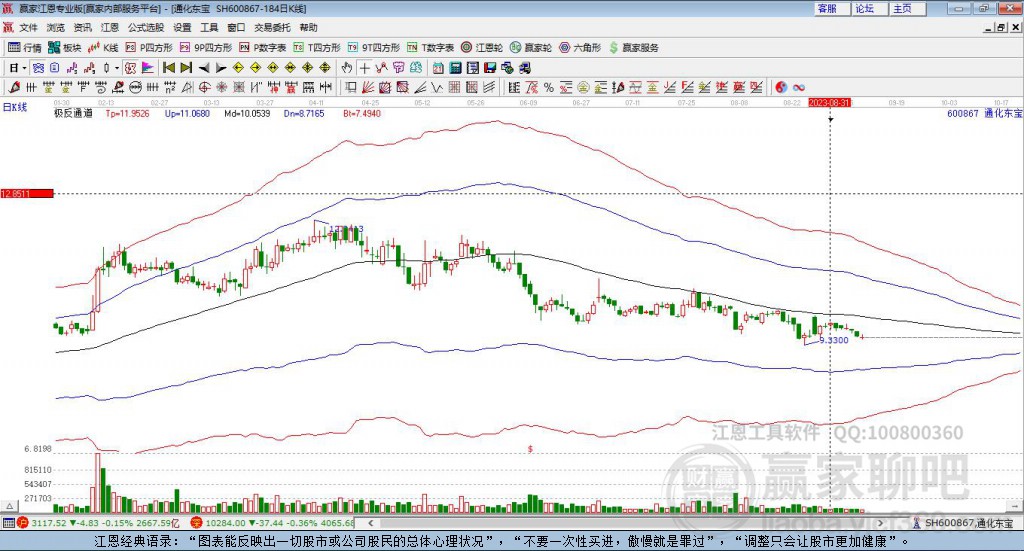Open the 9P四方形 tool
This screenshot has width=1024, height=551.
(206, 48)
